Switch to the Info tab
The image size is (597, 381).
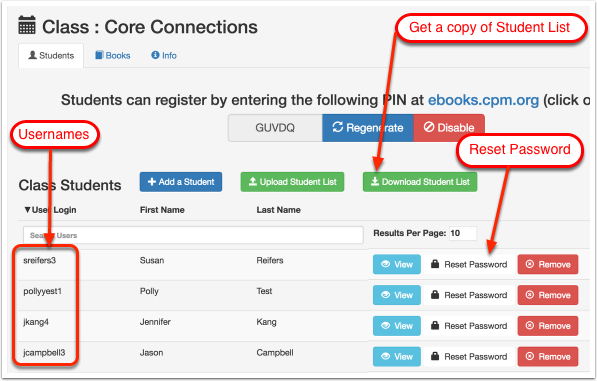tap(164, 56)
